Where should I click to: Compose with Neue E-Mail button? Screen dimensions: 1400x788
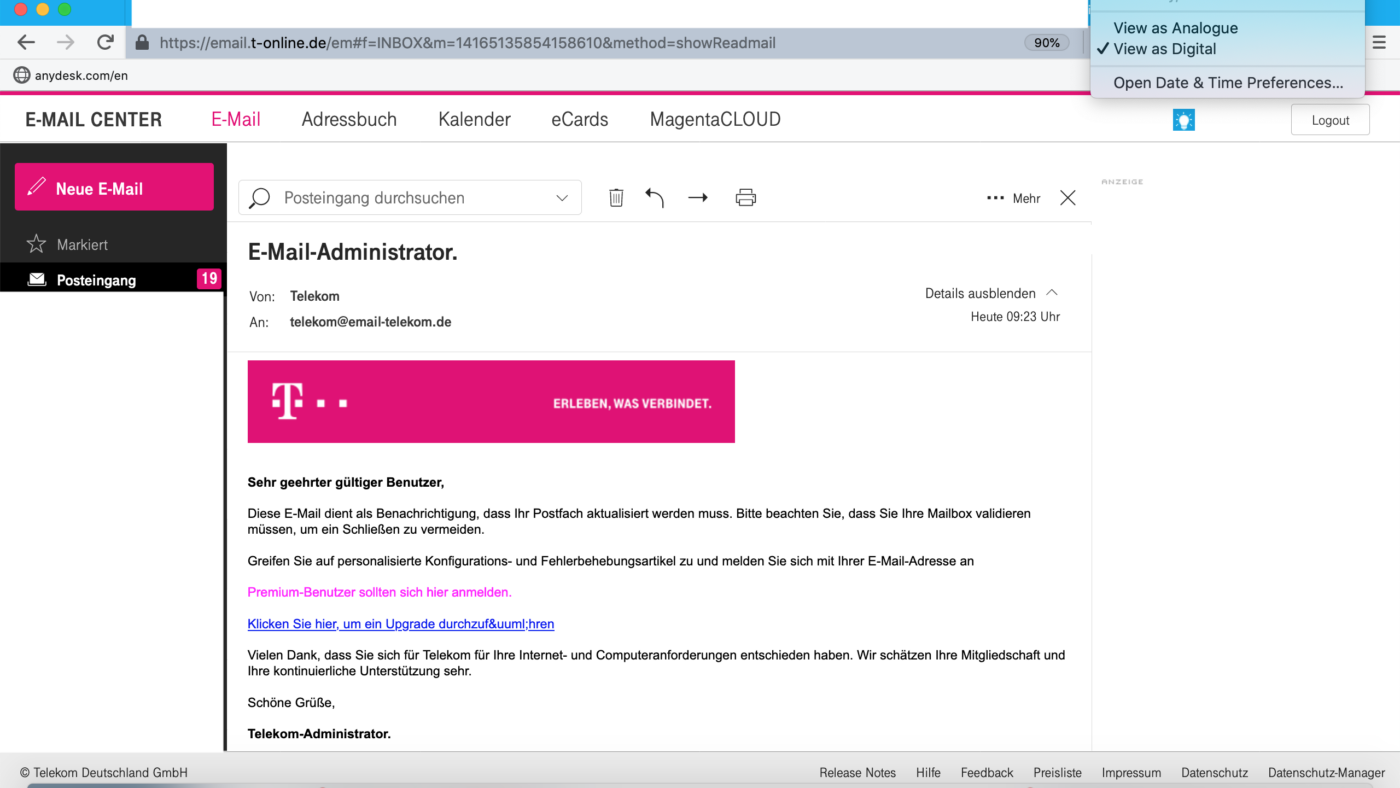(114, 187)
